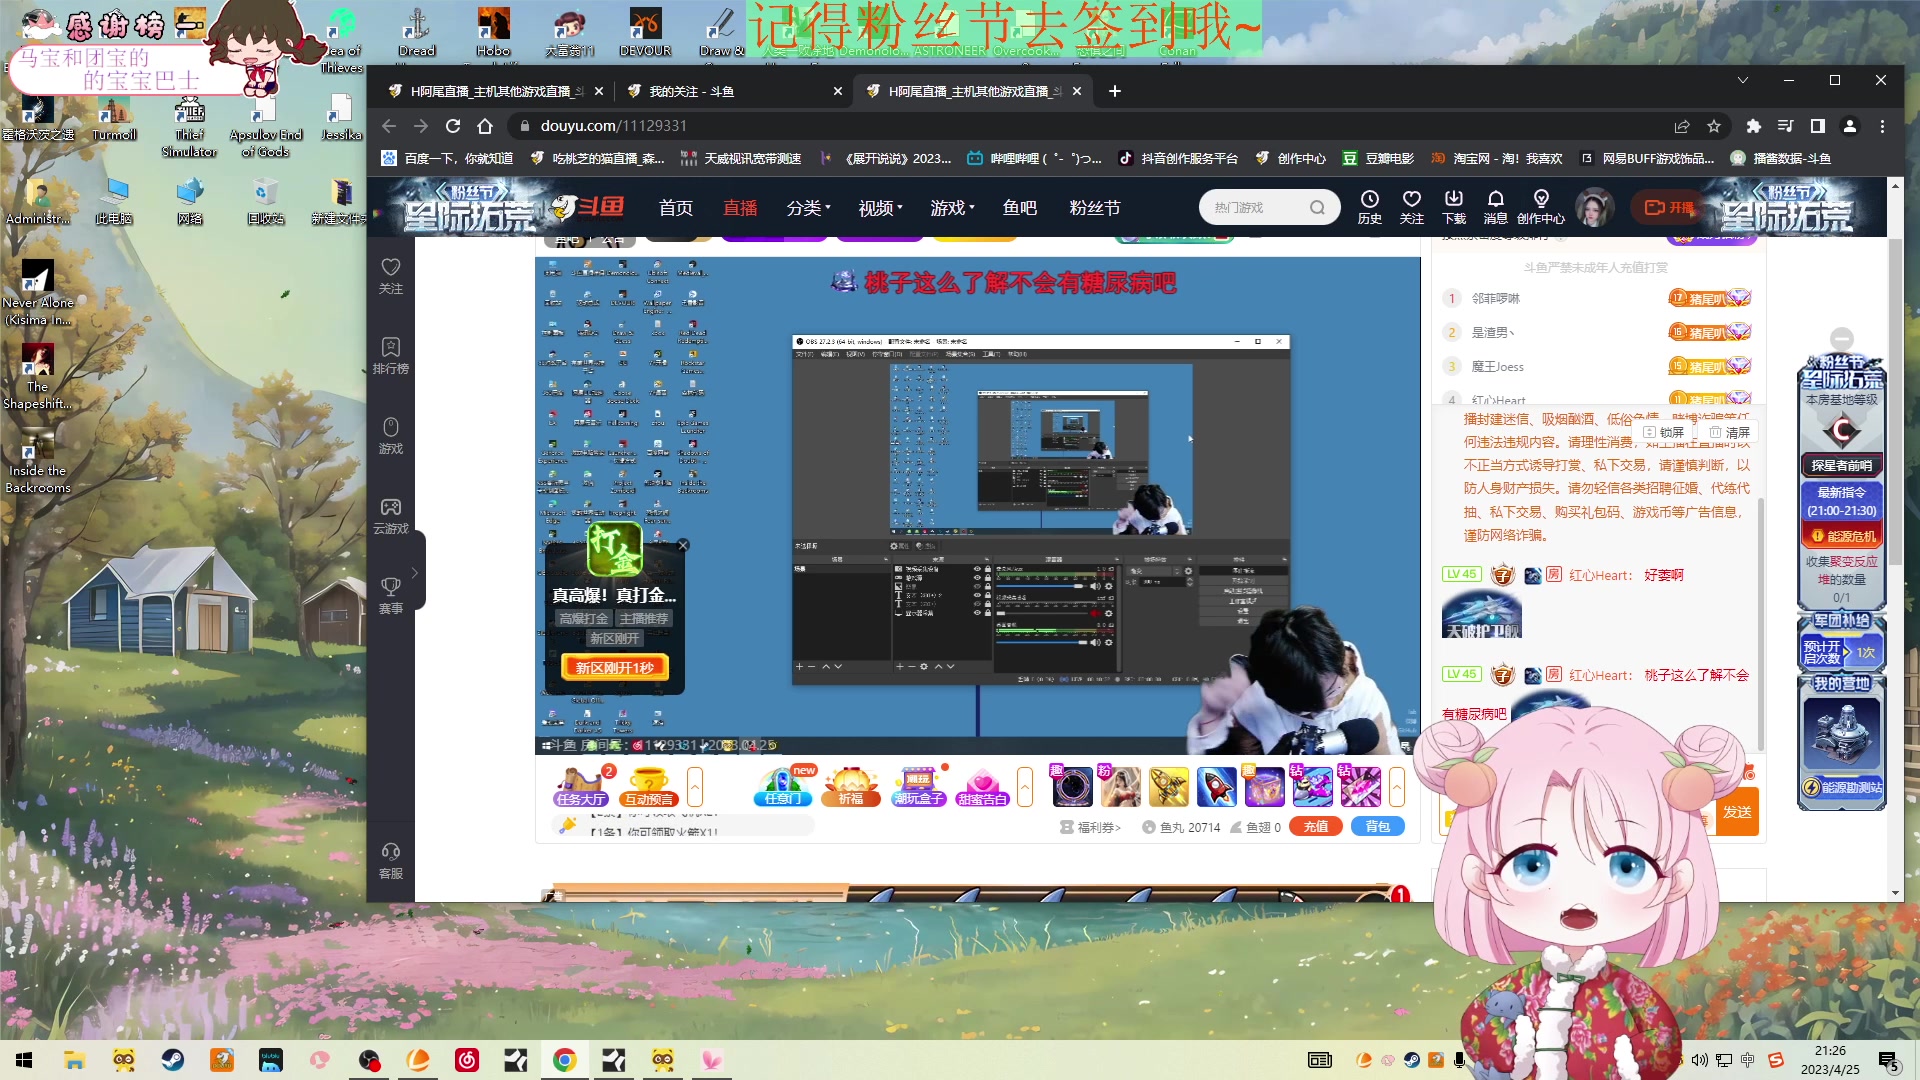Click the 清屏 clear chat button

1730,432
